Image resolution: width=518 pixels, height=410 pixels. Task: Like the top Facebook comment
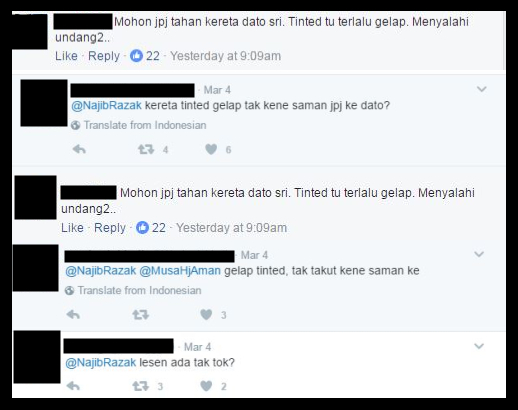click(66, 56)
